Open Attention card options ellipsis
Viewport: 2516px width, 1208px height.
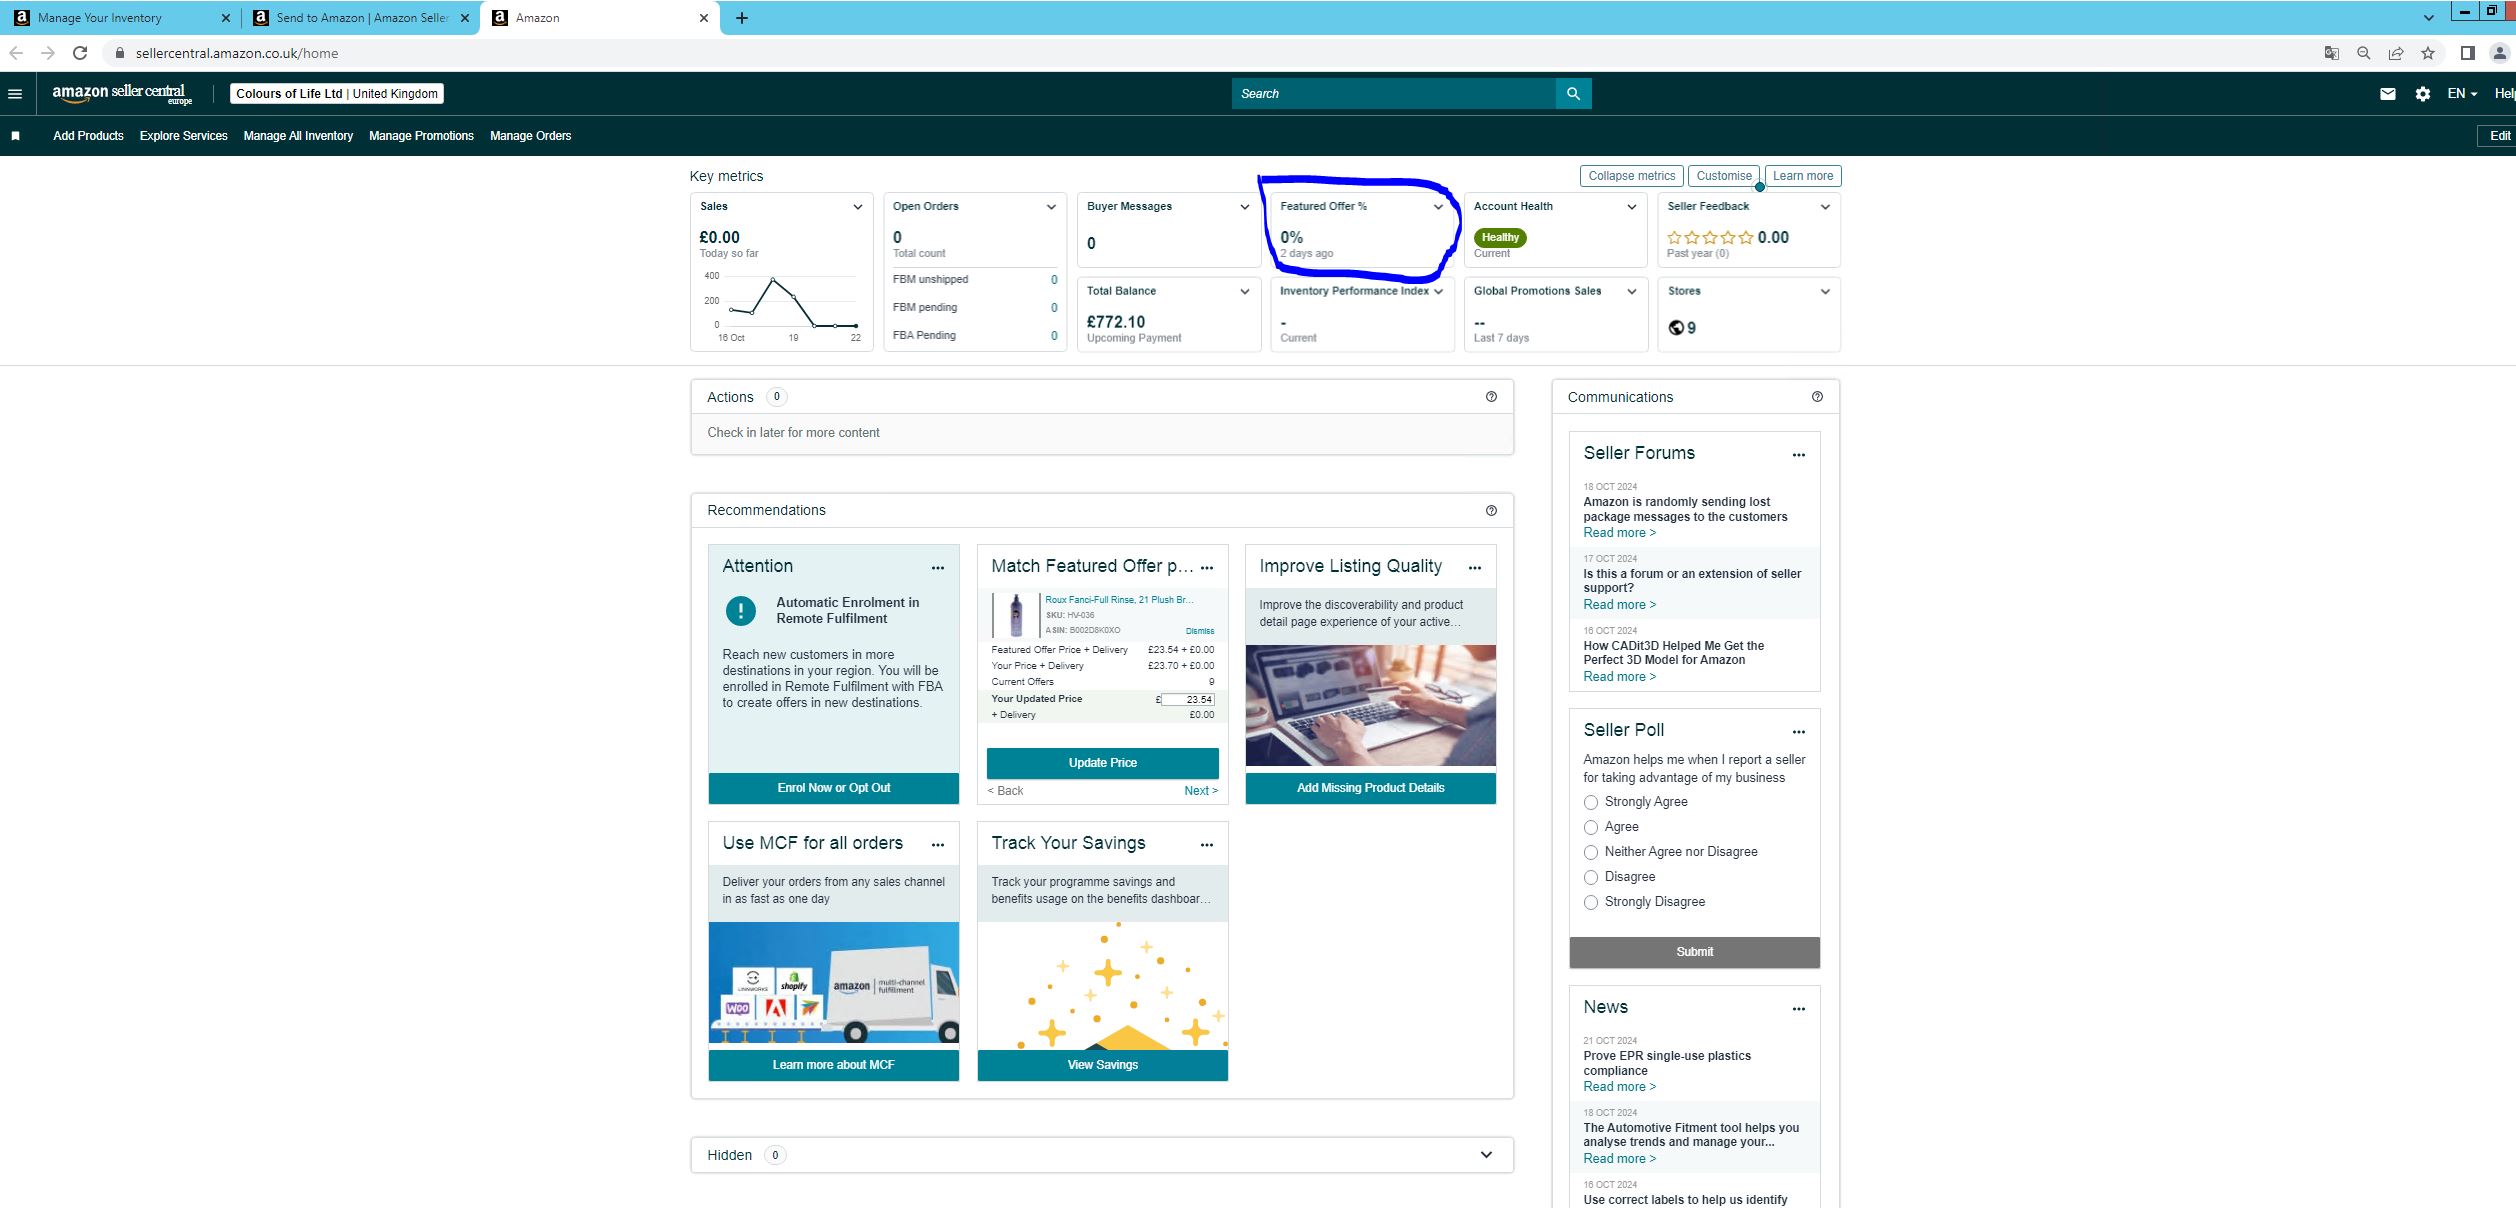(x=938, y=568)
